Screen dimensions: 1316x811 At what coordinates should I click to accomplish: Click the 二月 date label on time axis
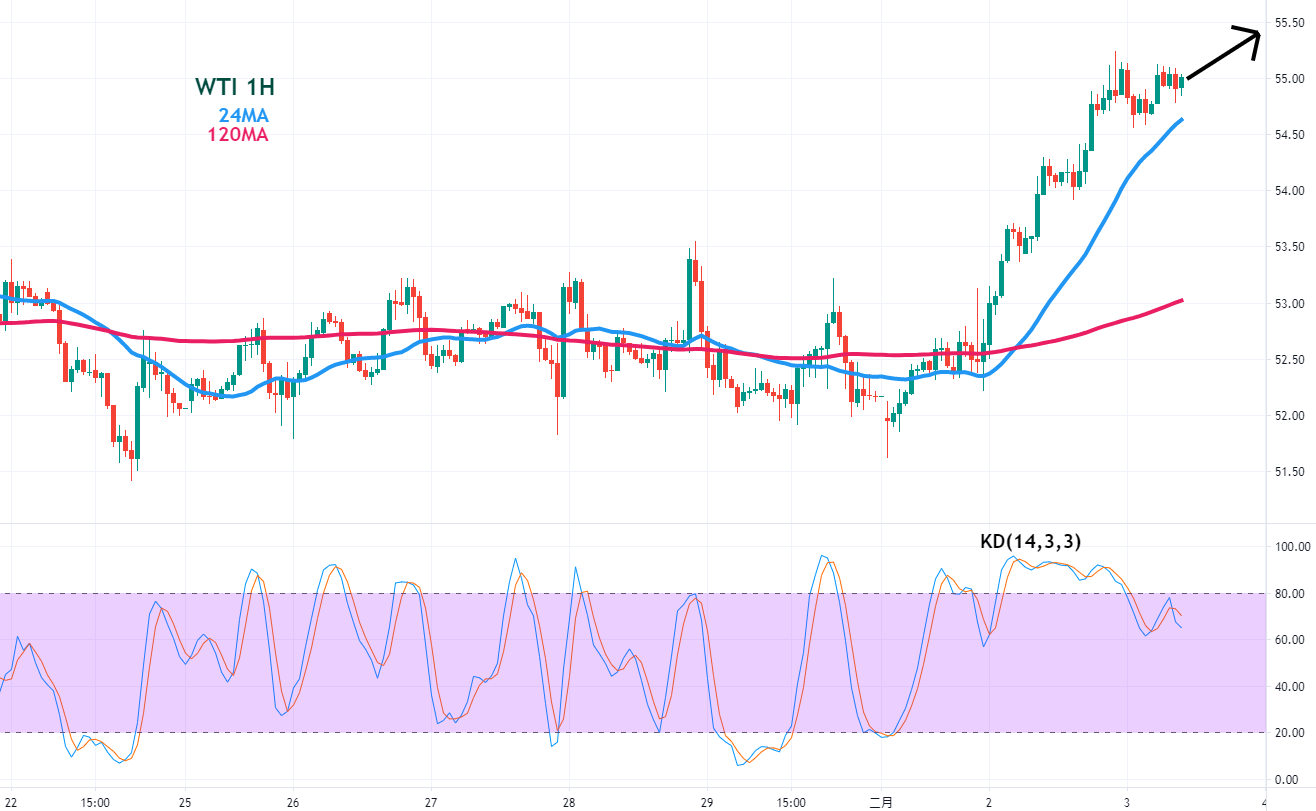coord(882,802)
